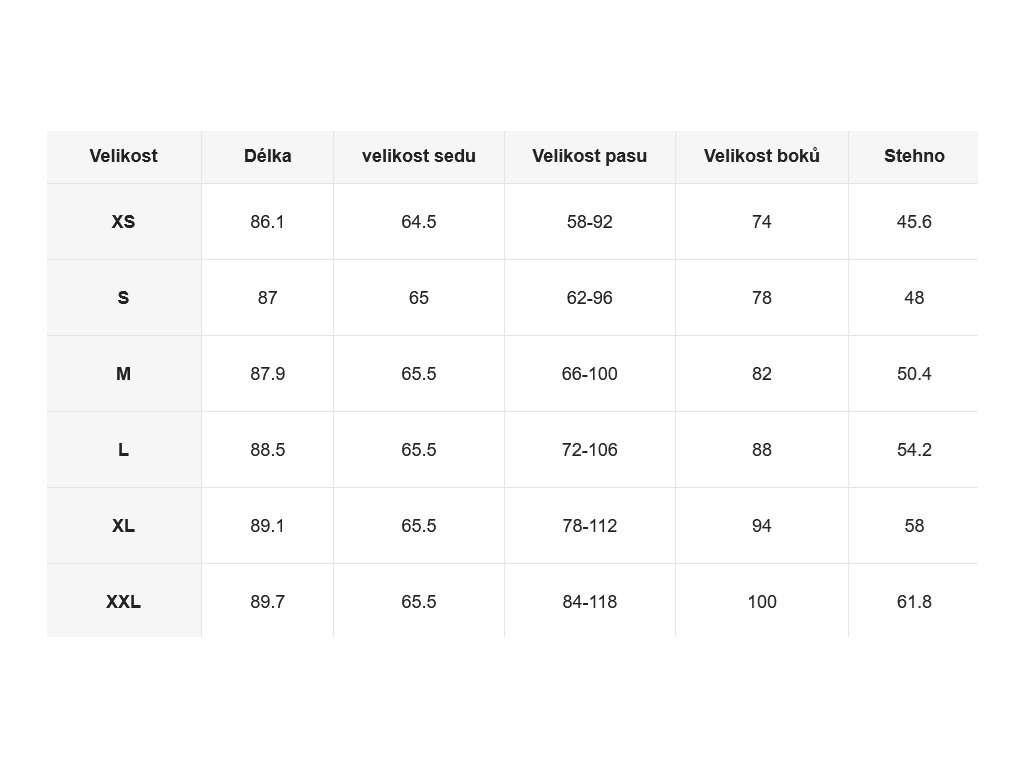
Task: Select the 58-92 waist value
Action: coord(589,221)
